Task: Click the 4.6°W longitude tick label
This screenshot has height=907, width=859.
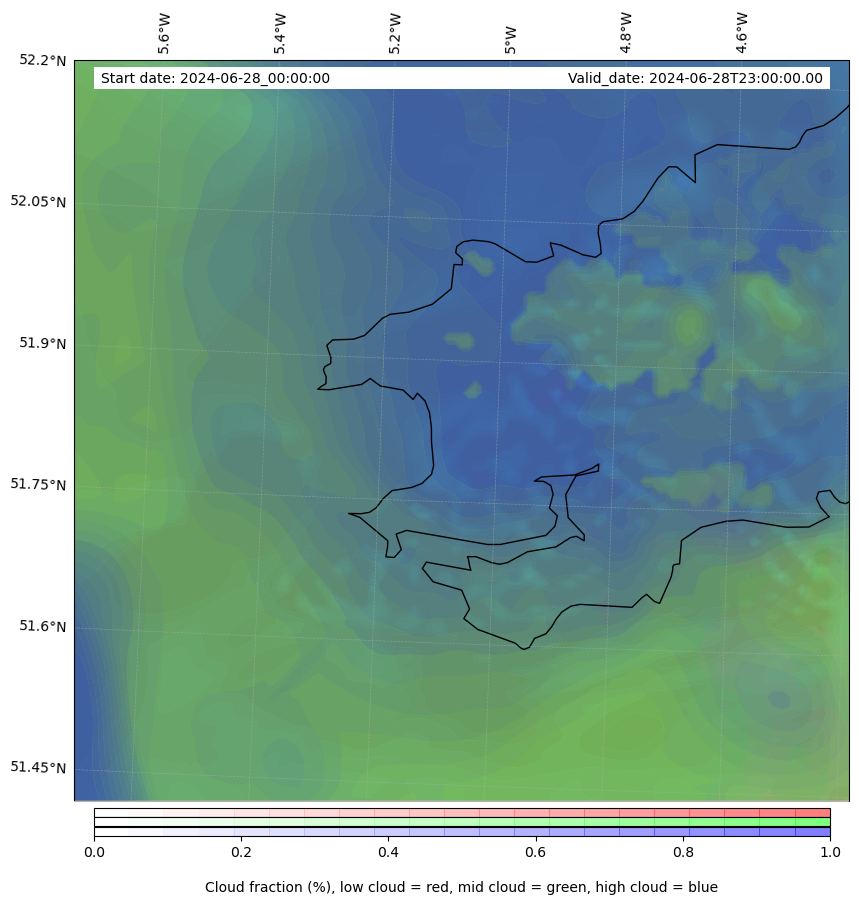Action: [x=741, y=33]
